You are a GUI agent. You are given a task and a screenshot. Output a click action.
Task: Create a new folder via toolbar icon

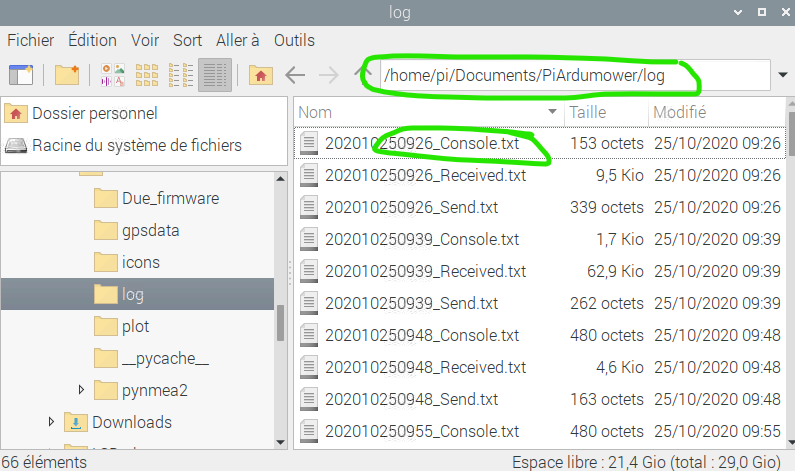[66, 75]
